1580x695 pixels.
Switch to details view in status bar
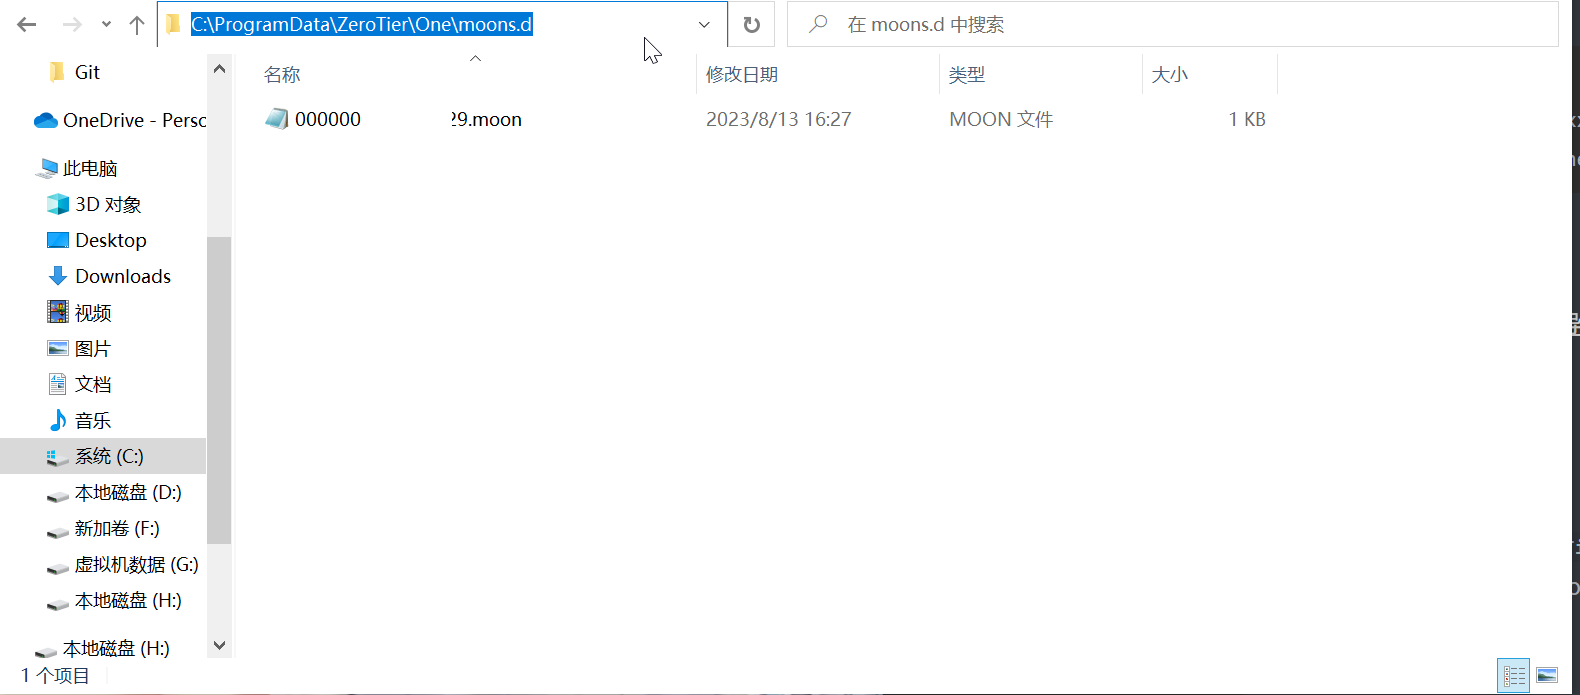pyautogui.click(x=1514, y=676)
